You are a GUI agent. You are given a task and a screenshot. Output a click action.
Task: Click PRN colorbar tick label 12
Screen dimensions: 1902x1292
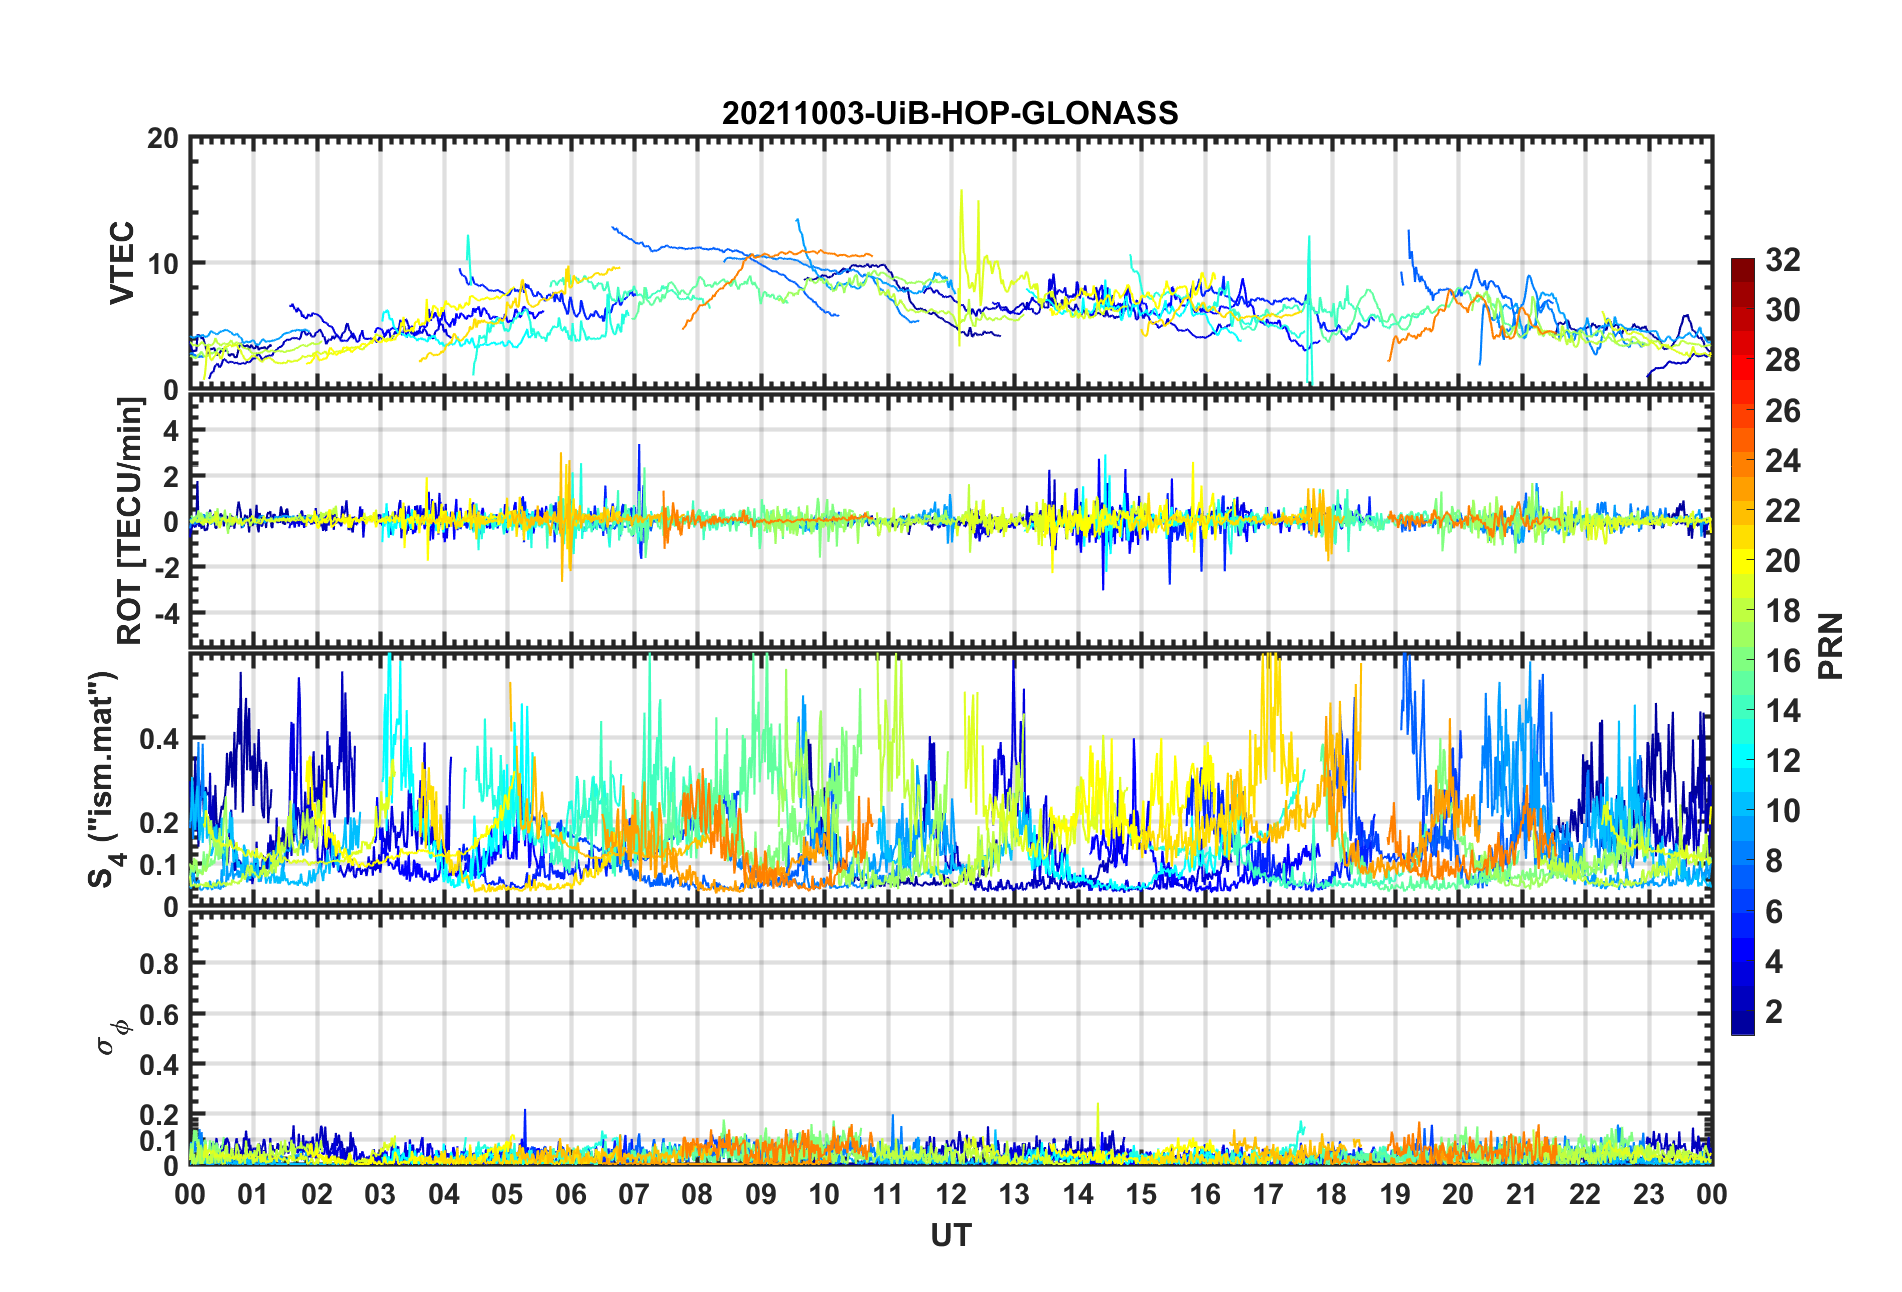point(1783,761)
